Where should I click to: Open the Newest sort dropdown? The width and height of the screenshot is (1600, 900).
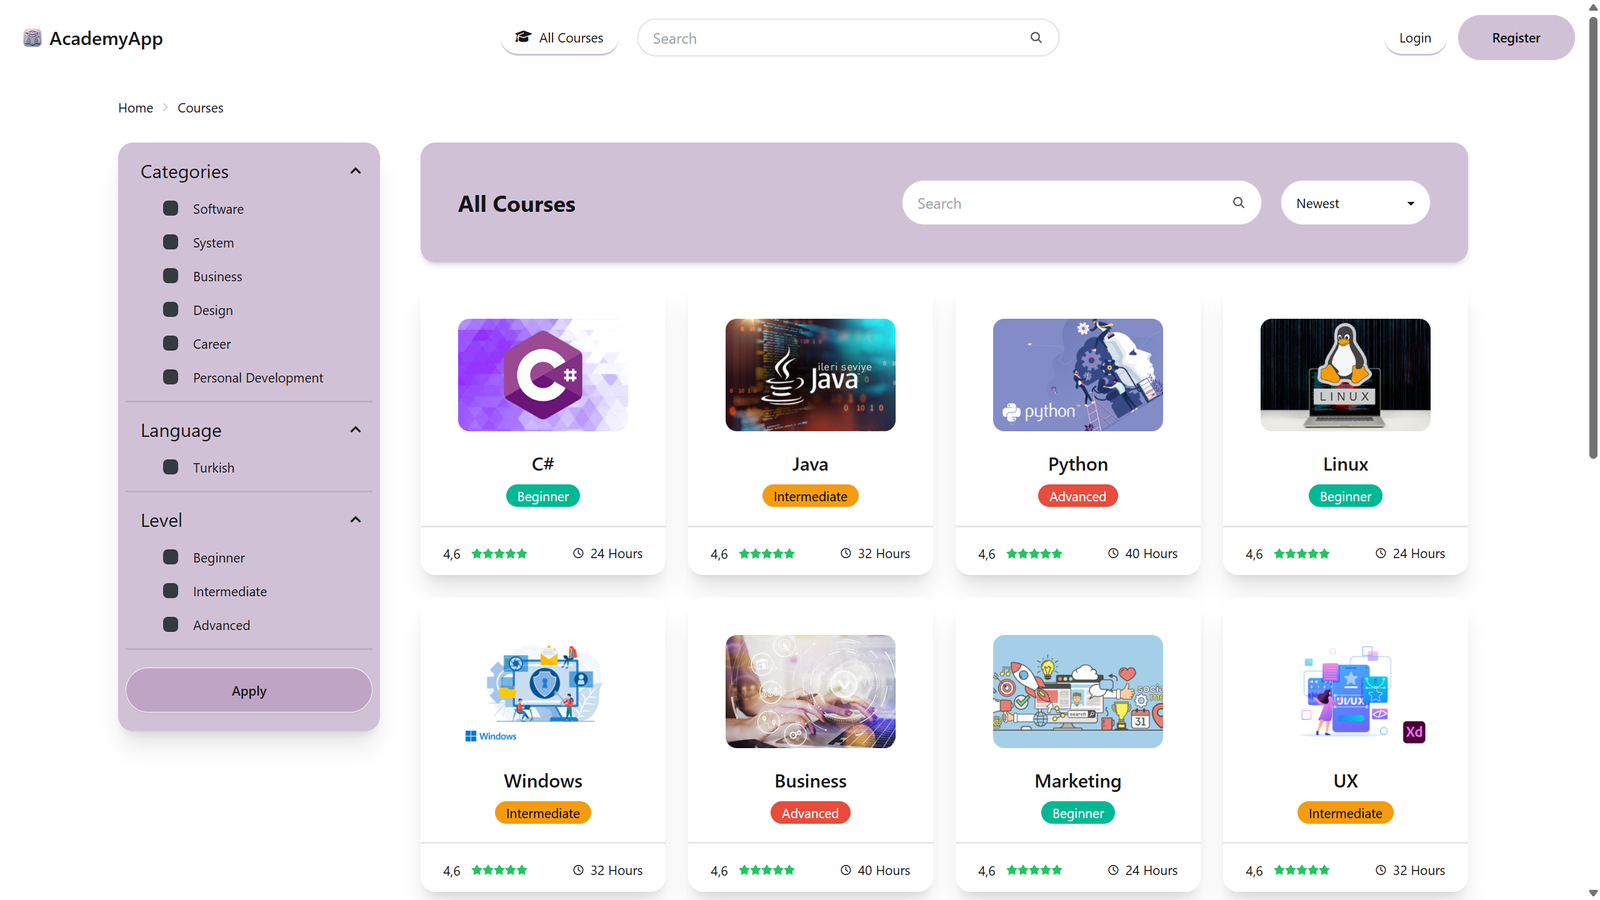(x=1355, y=203)
